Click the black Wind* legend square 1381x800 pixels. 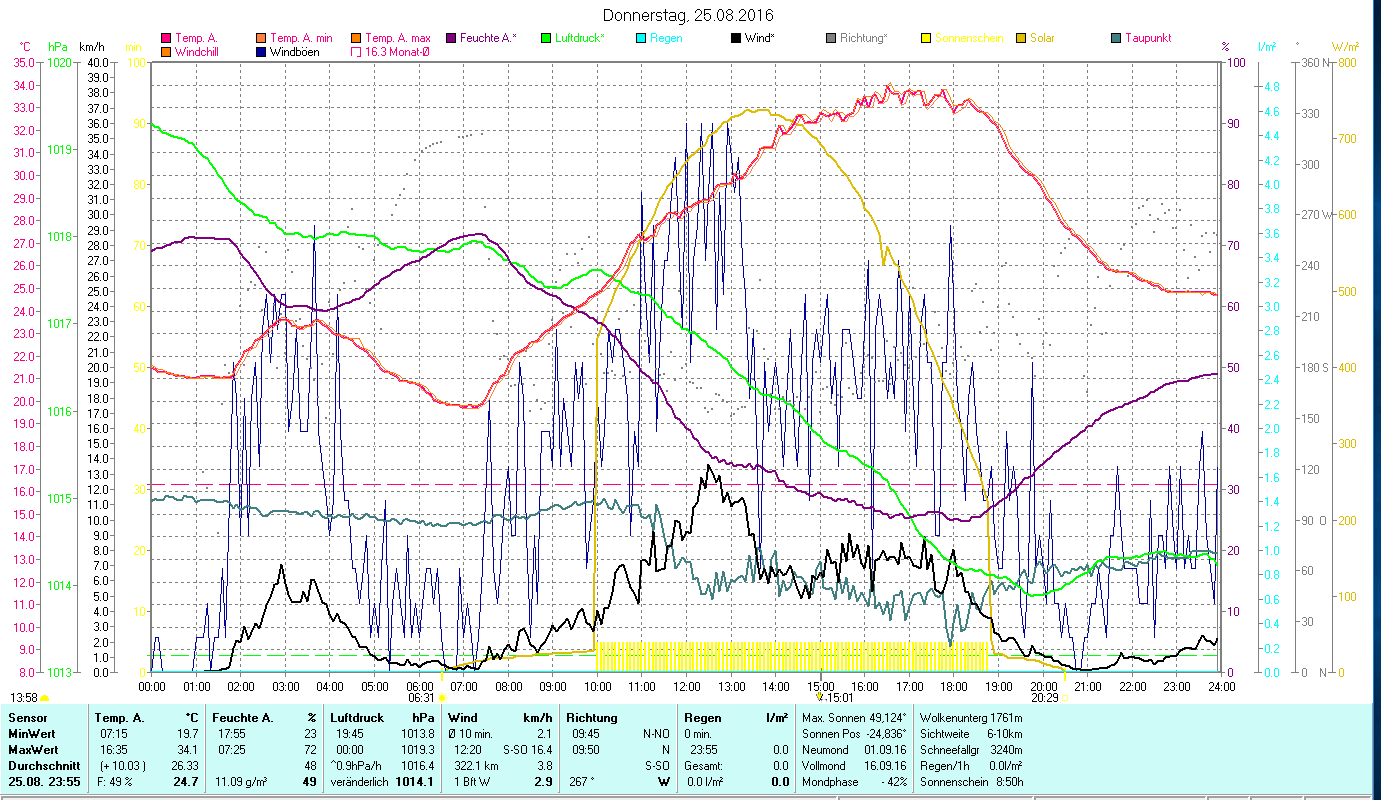click(x=736, y=38)
